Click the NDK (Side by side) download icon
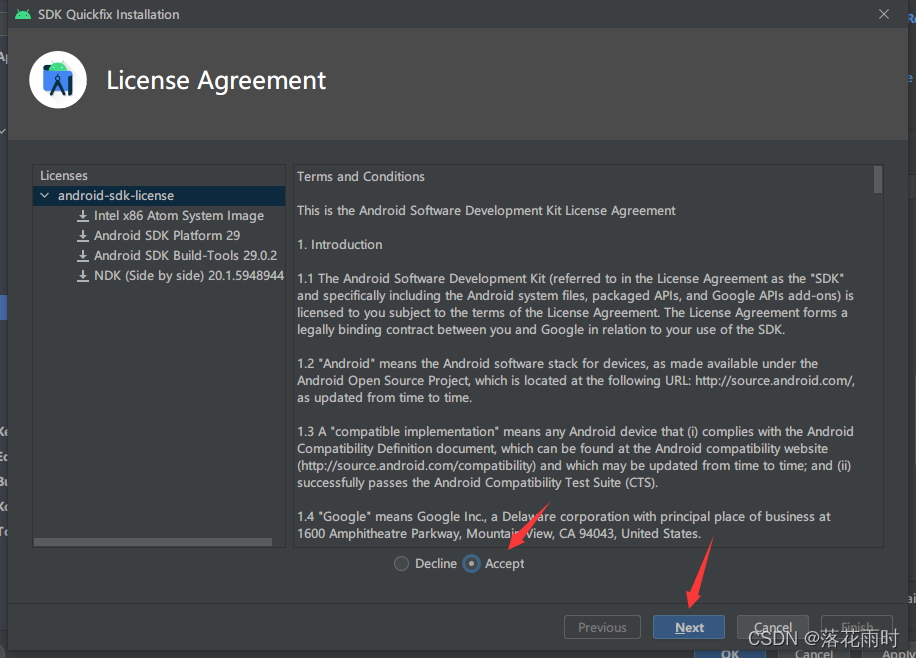Screen dimensions: 916x658 (83, 276)
